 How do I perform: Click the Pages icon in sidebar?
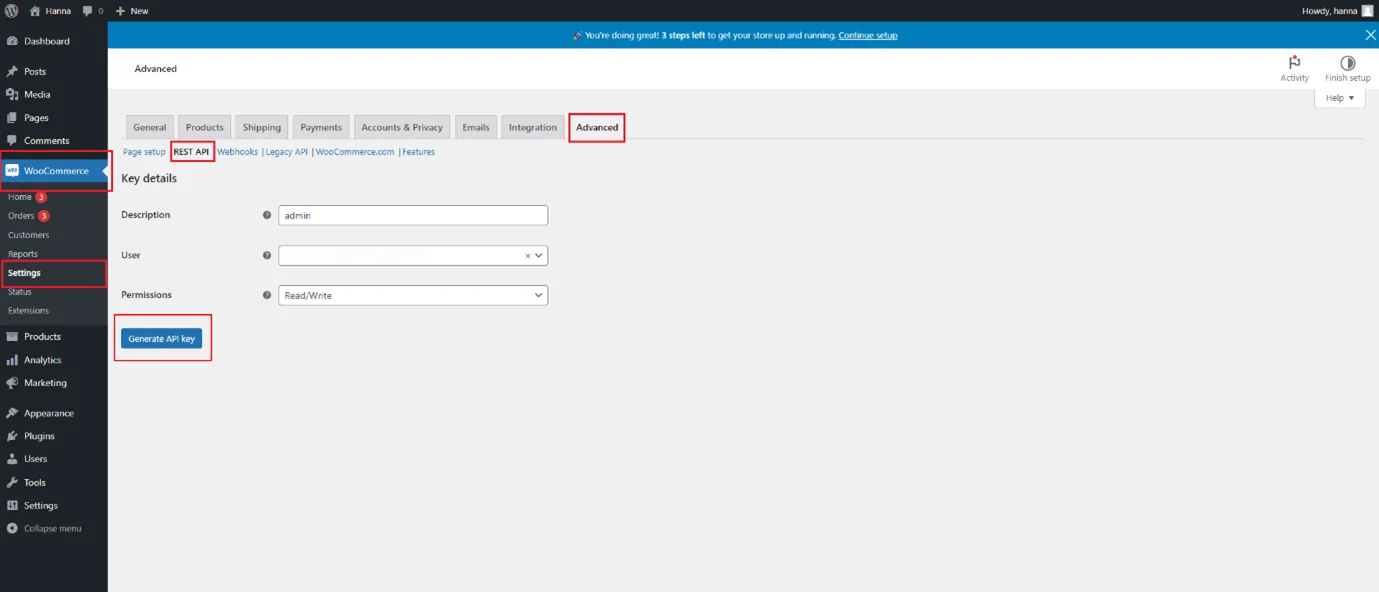12,118
